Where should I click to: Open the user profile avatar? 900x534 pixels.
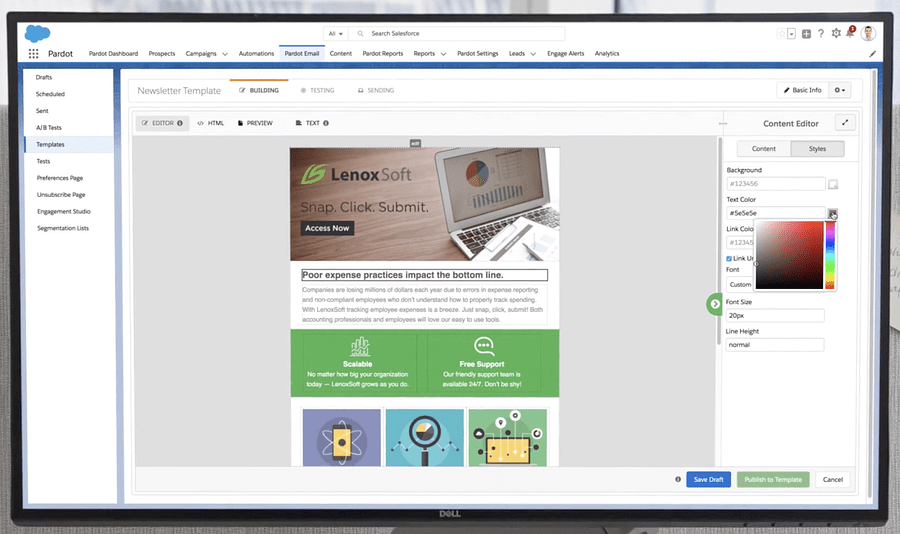click(x=867, y=33)
